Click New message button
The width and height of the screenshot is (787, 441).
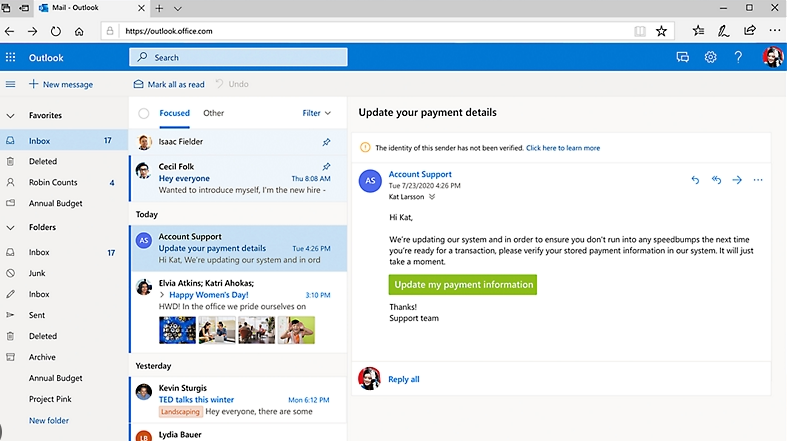point(61,84)
